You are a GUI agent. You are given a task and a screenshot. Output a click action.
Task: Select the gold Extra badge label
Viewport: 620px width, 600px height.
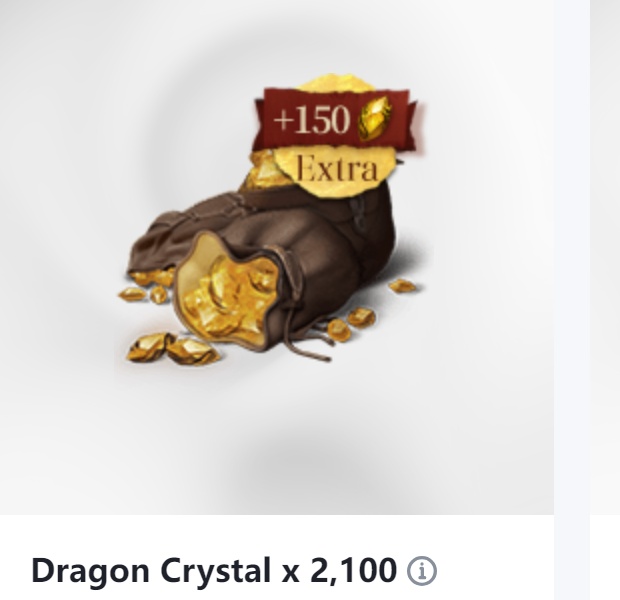tap(336, 169)
